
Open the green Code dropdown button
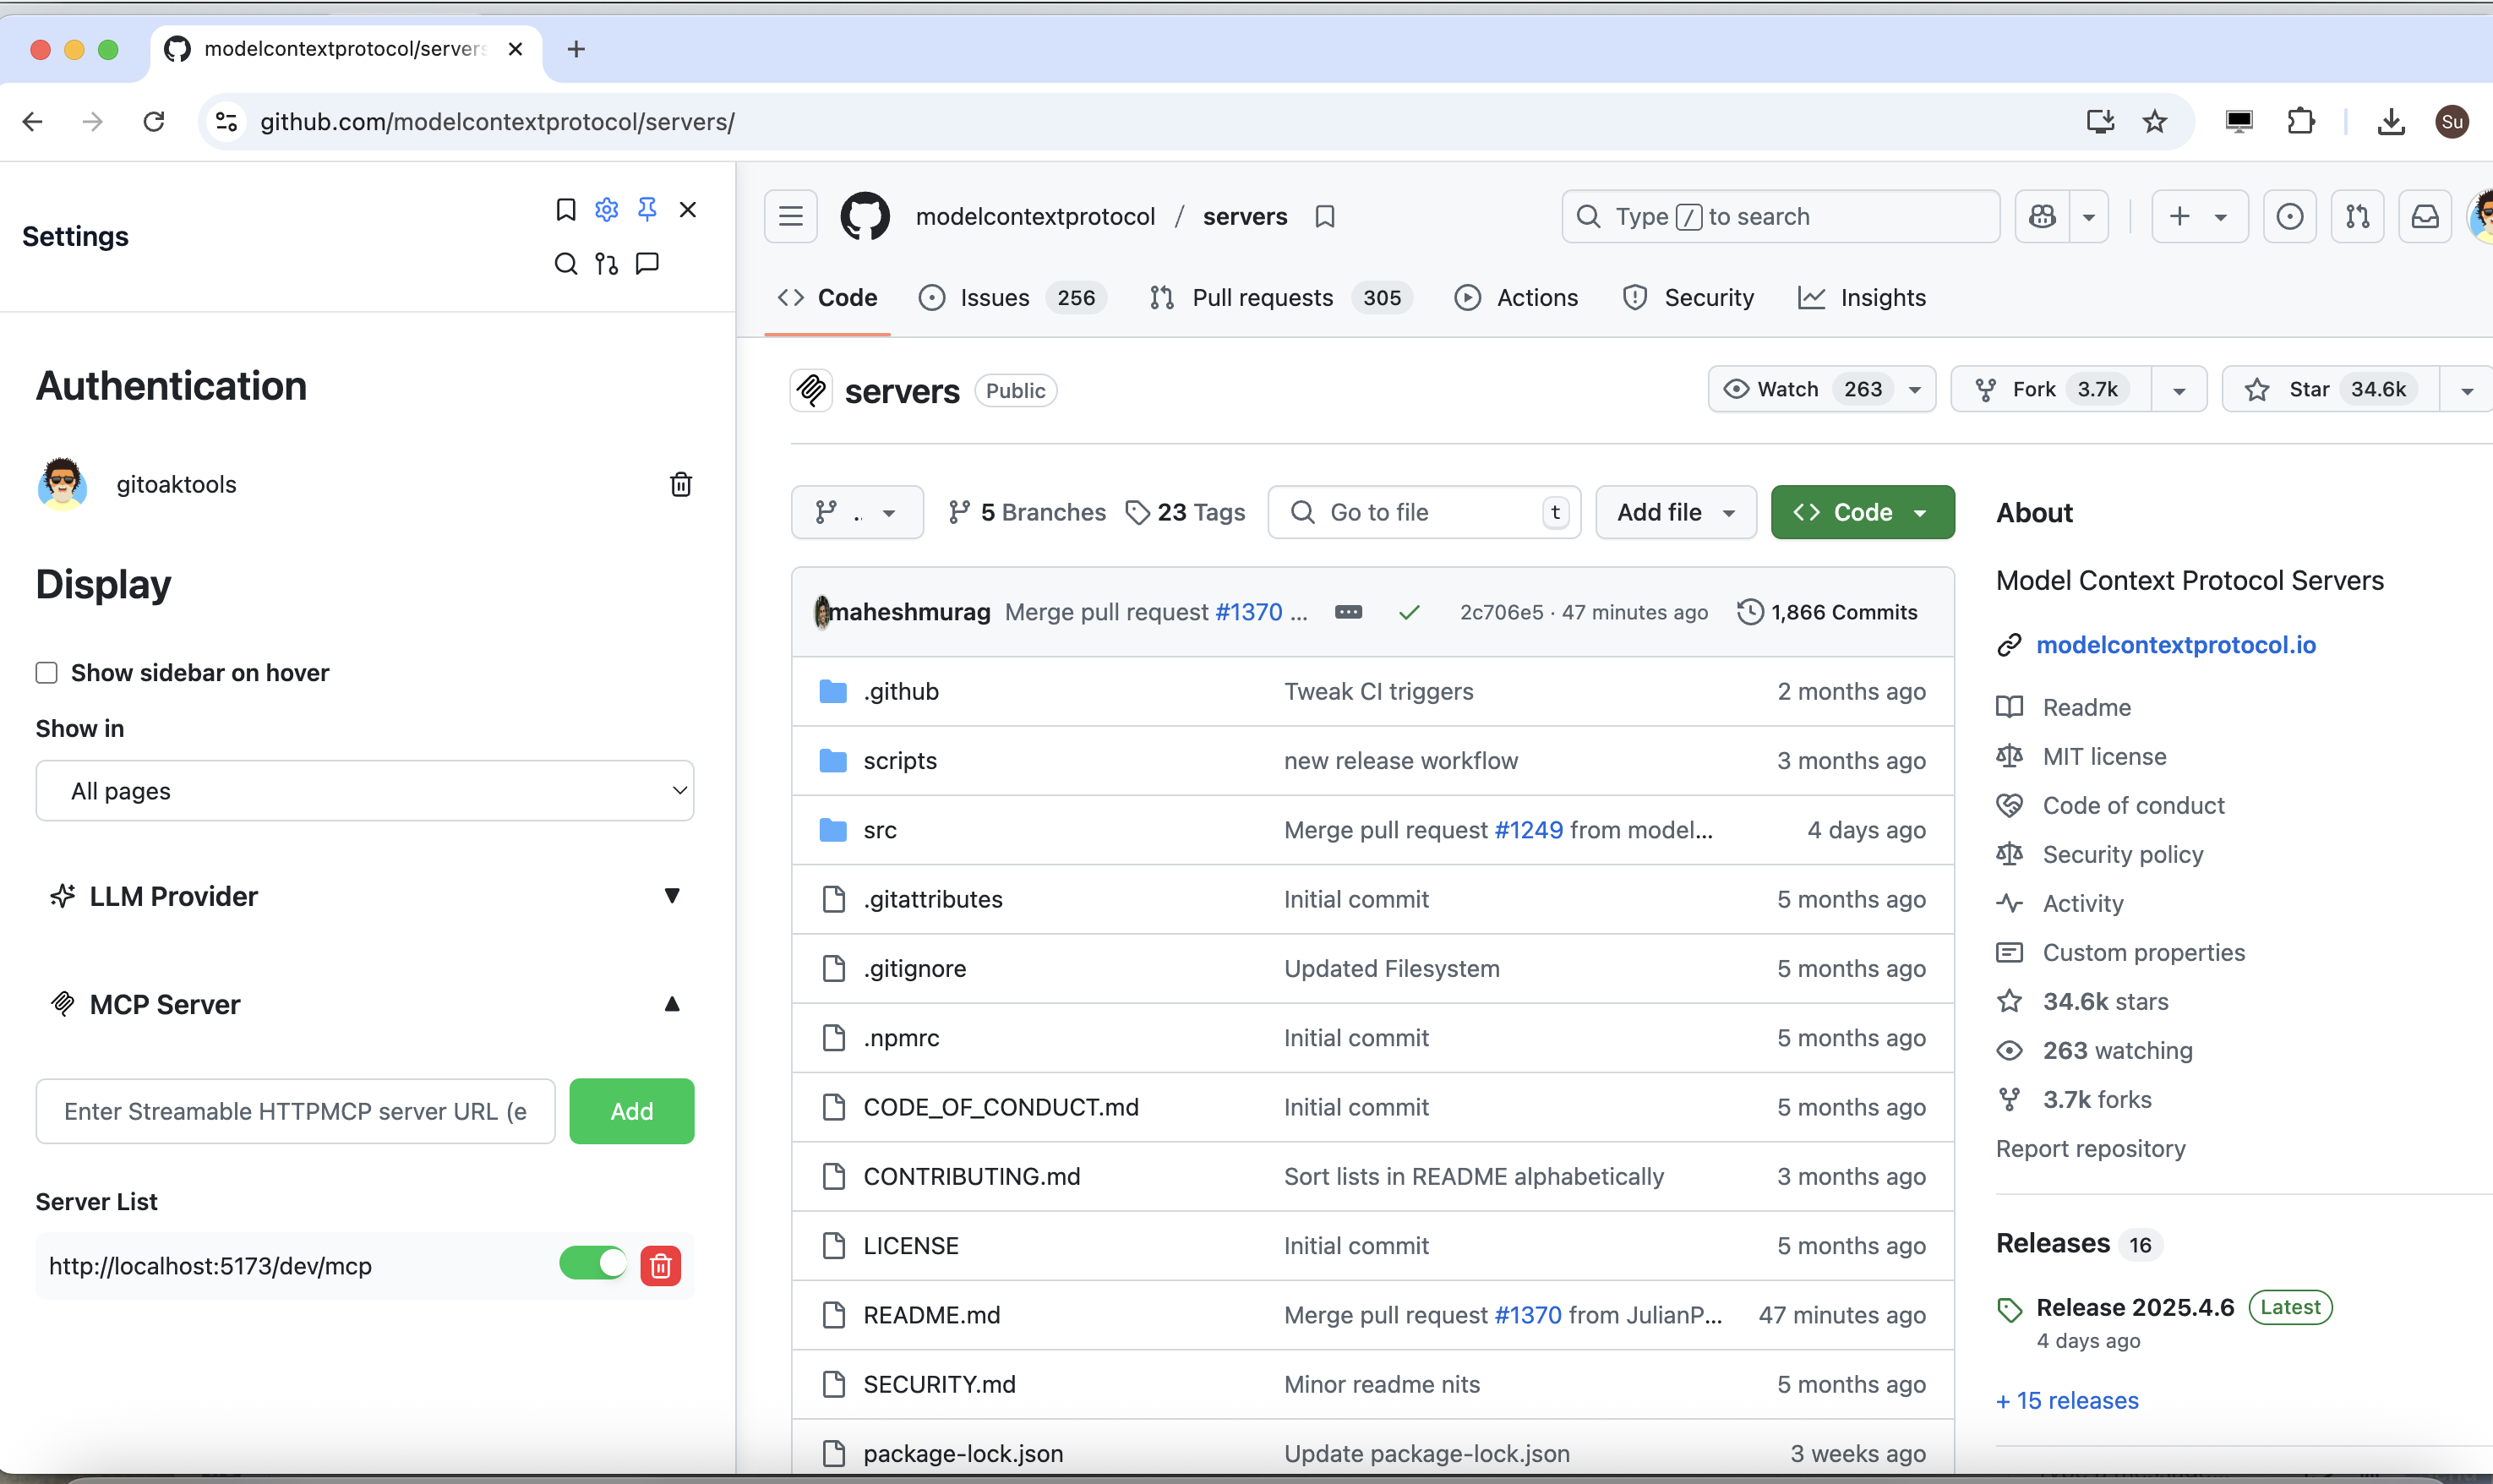pyautogui.click(x=1862, y=512)
